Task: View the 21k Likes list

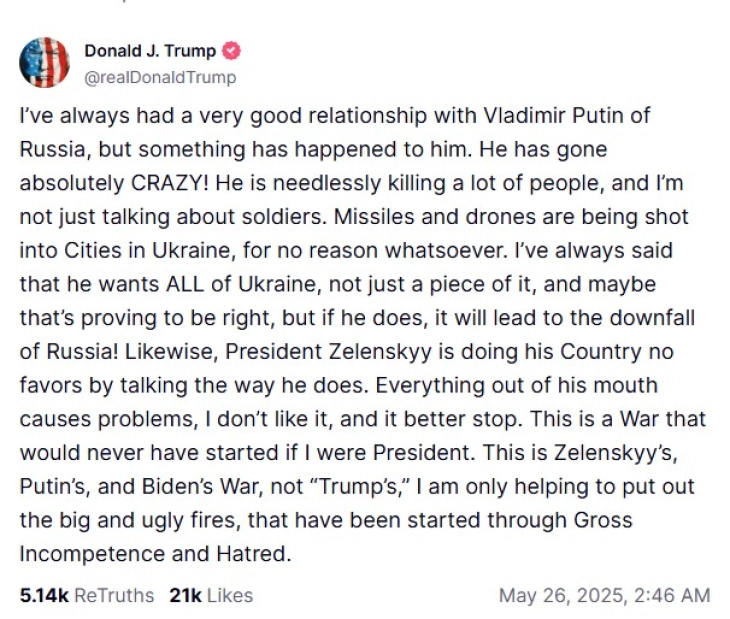Action: point(211,595)
